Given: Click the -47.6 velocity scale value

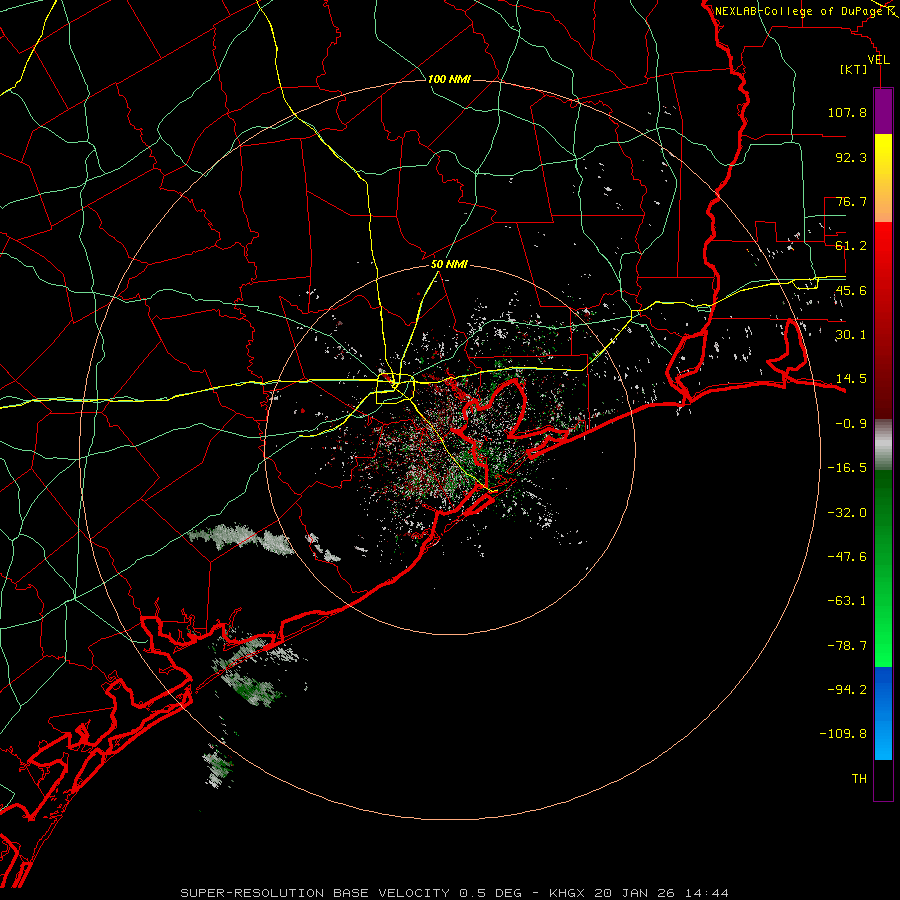Looking at the screenshot, I should (847, 557).
